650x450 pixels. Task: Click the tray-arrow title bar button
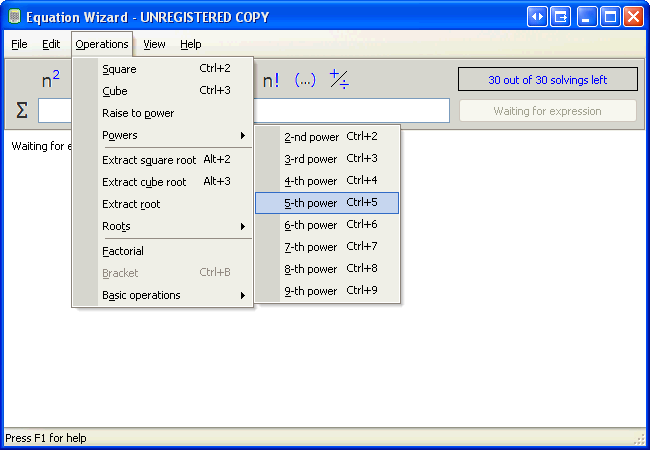[560, 17]
